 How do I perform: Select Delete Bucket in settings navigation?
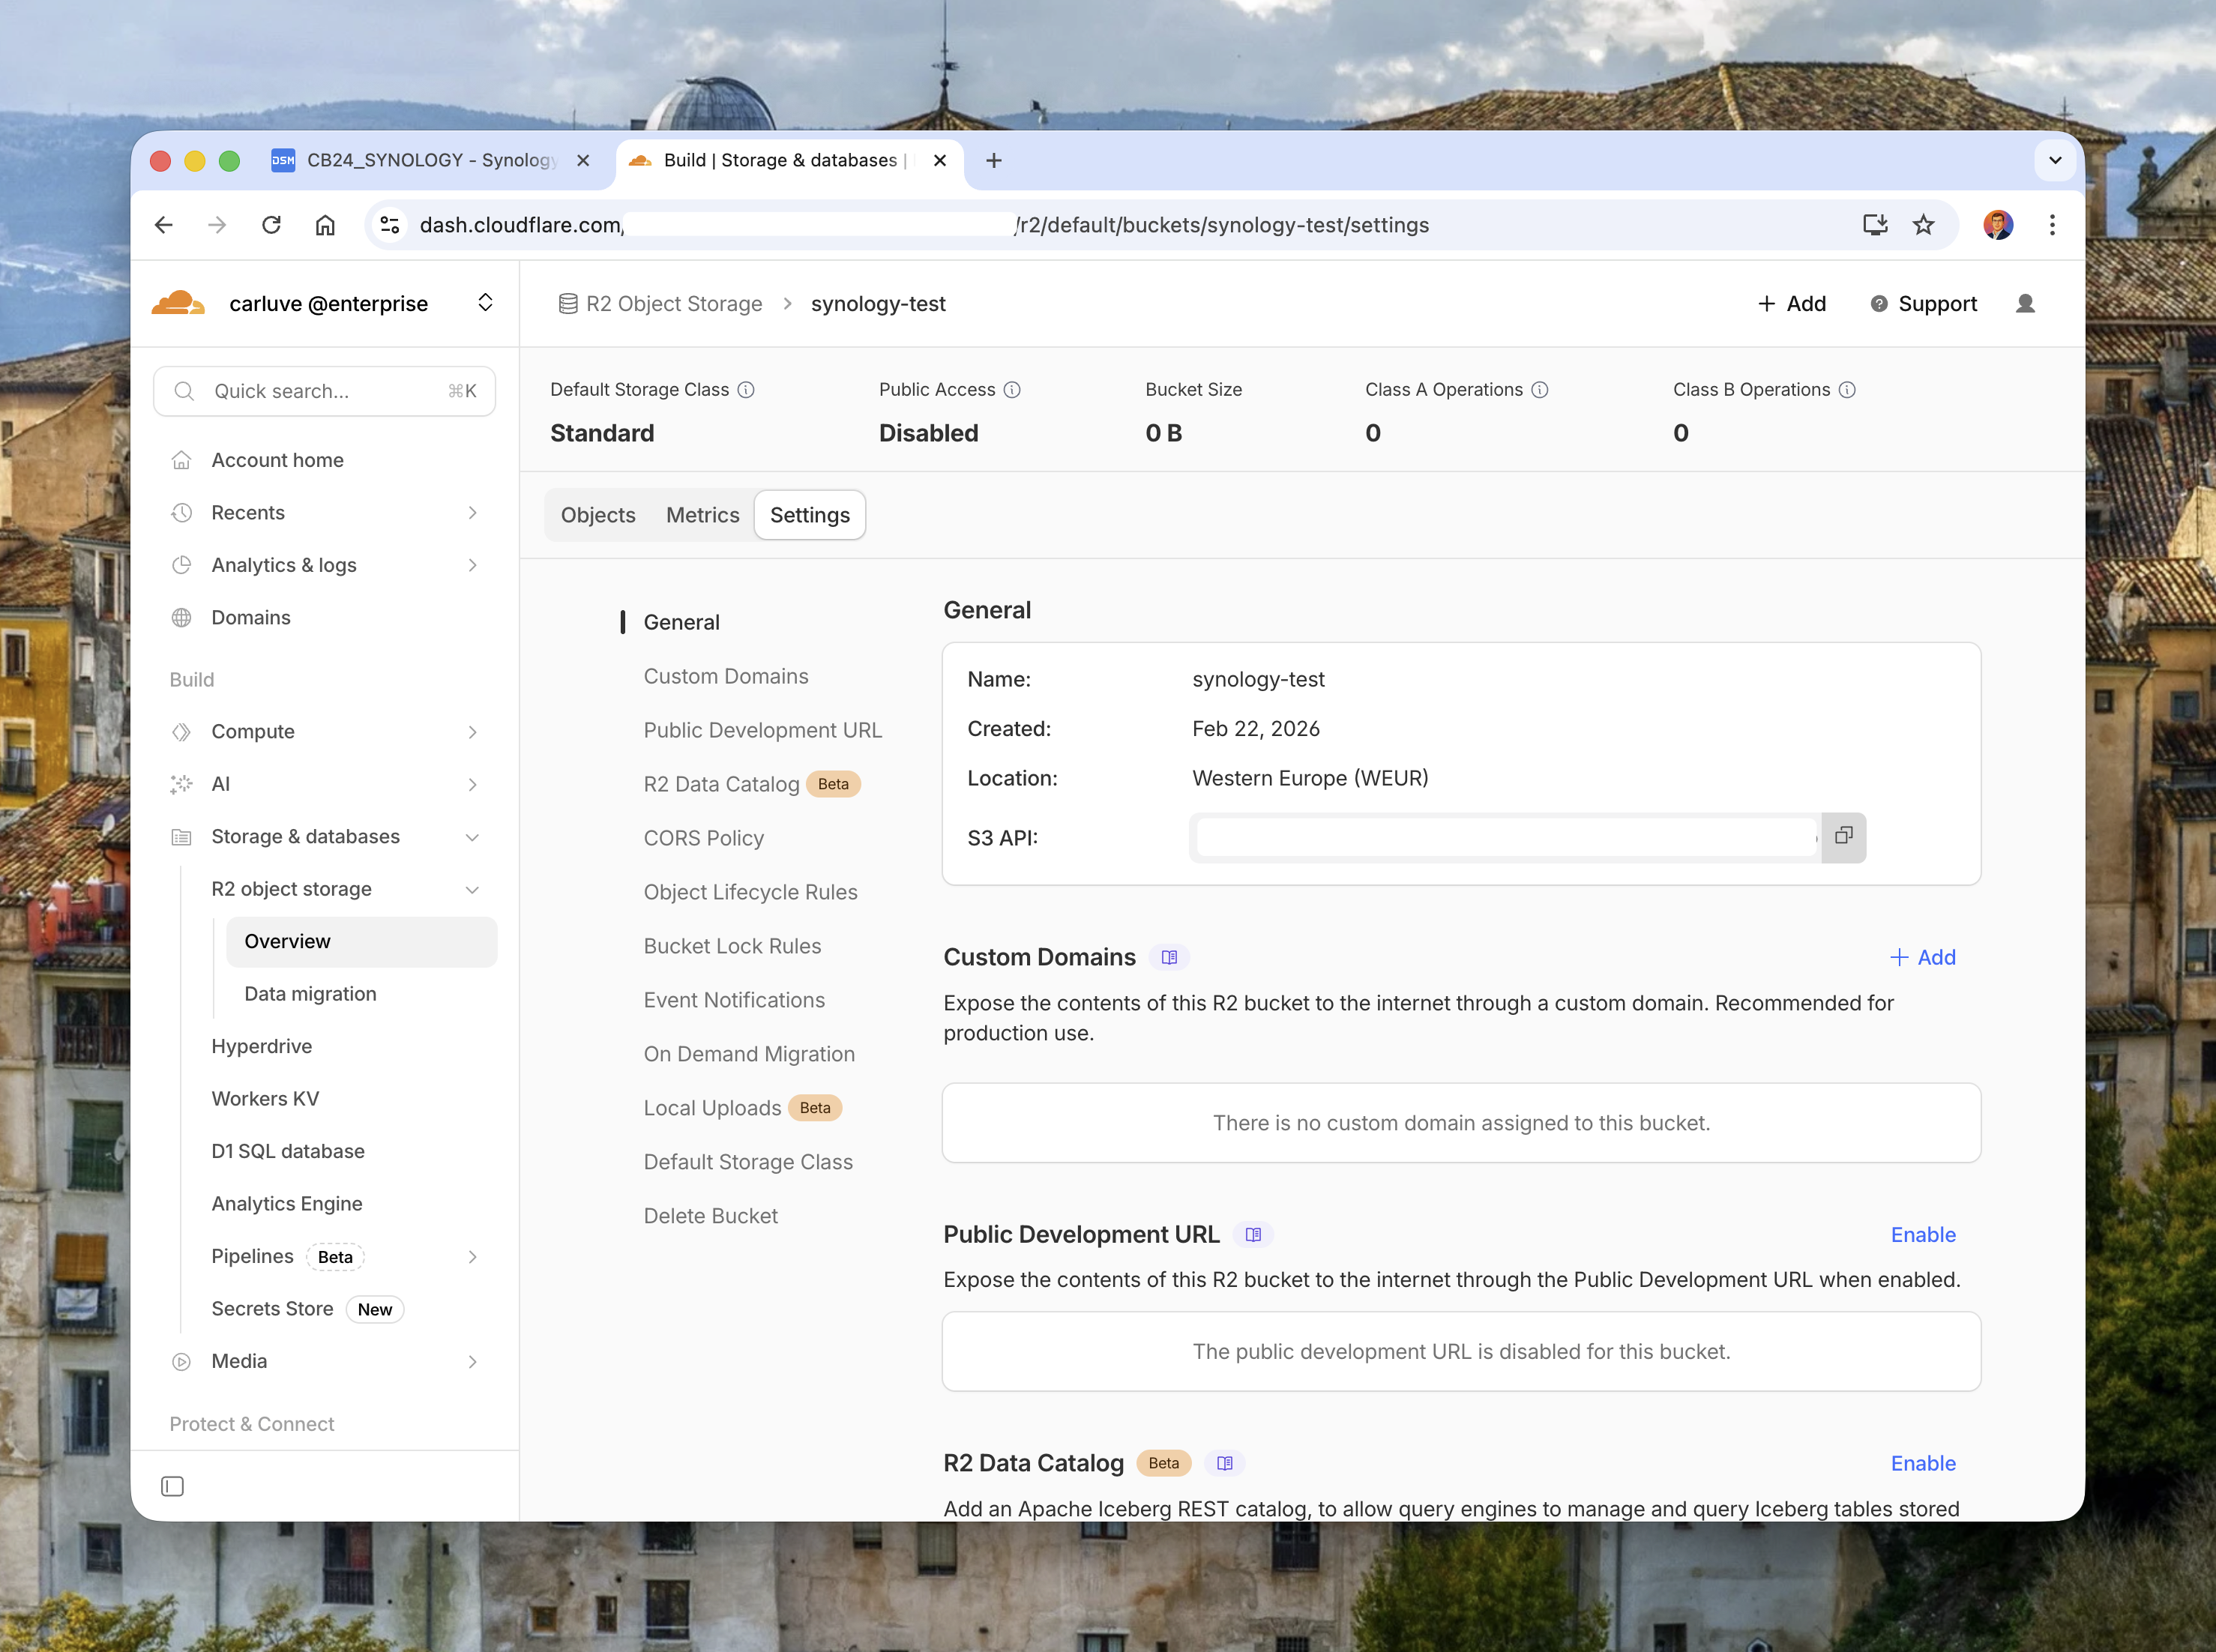pos(711,1215)
